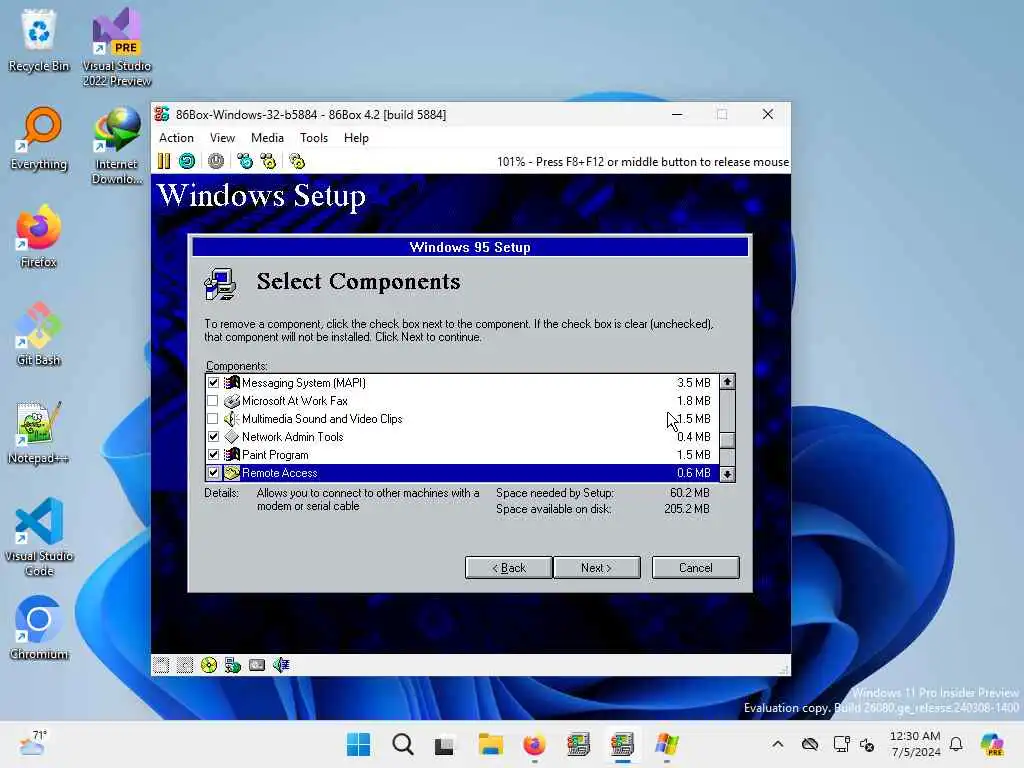1024x768 pixels.
Task: Select the Recycle Bin desktop icon
Action: tap(39, 40)
